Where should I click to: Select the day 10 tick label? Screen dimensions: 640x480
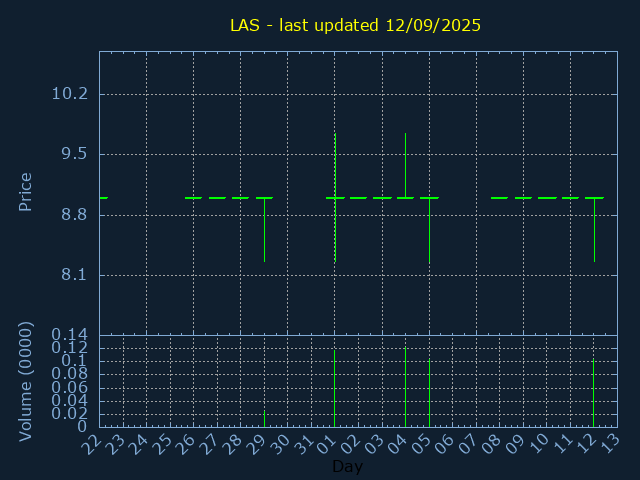tap(538, 444)
